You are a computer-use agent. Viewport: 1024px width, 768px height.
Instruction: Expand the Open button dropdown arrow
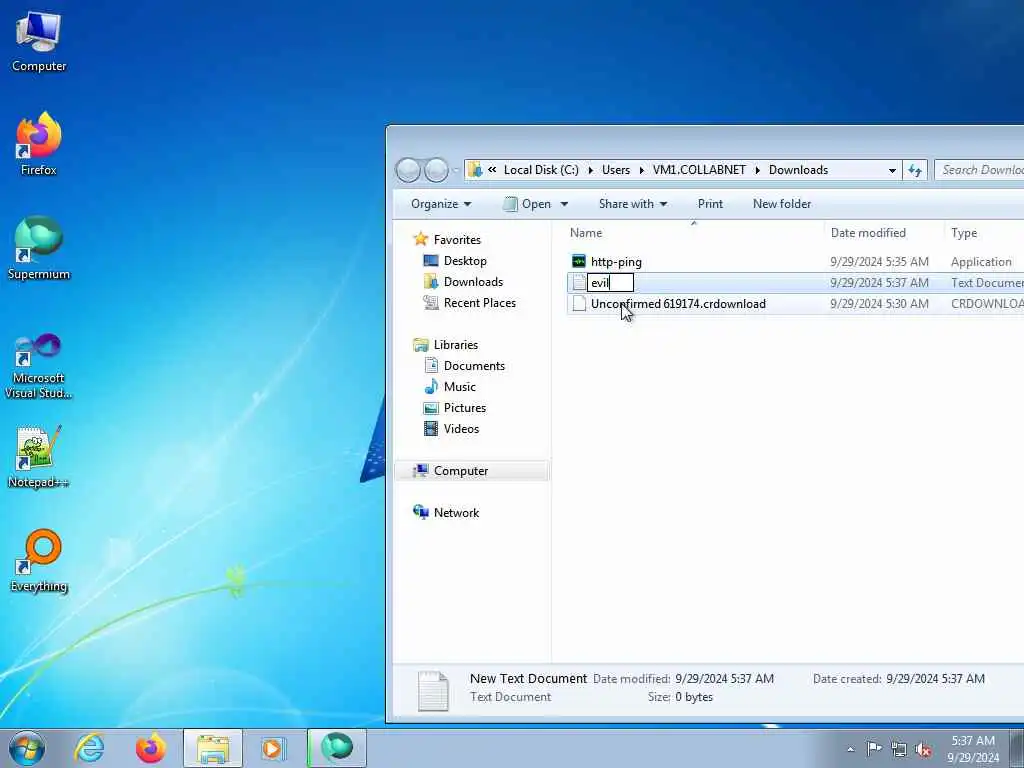[564, 204]
